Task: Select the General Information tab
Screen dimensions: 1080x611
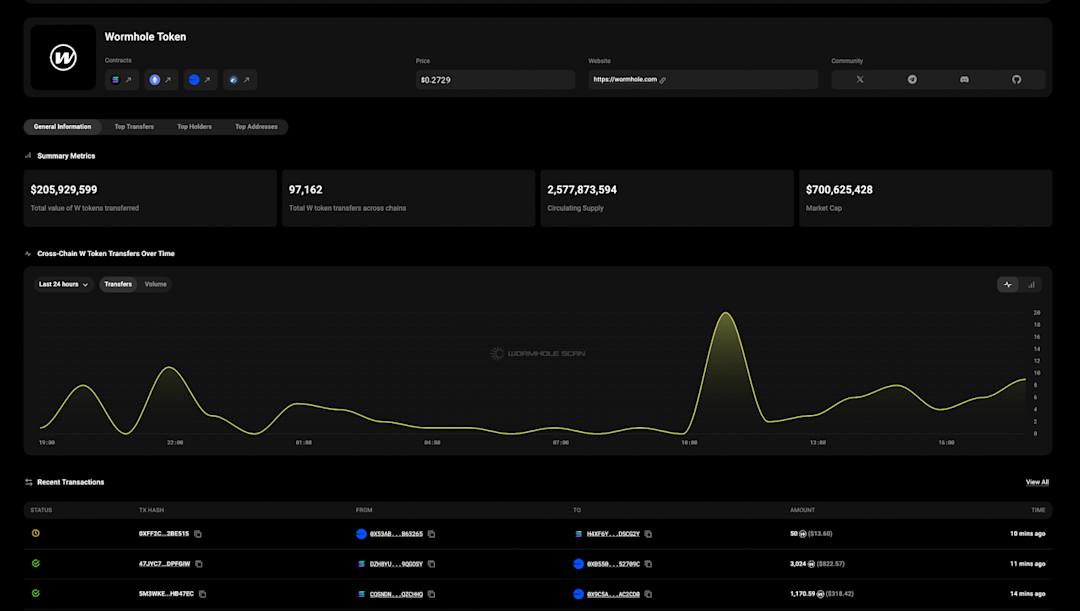Action: tap(63, 127)
